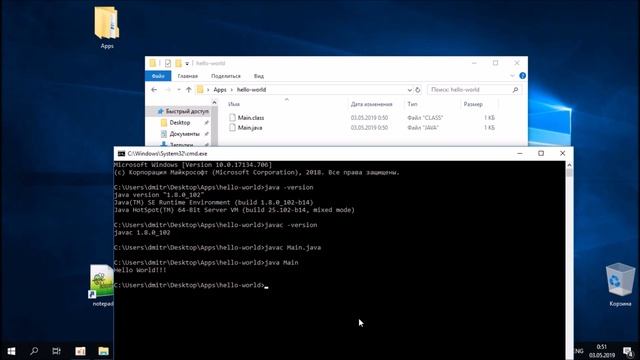
Task: Click the Main.java file icon
Action: pyautogui.click(x=232, y=128)
